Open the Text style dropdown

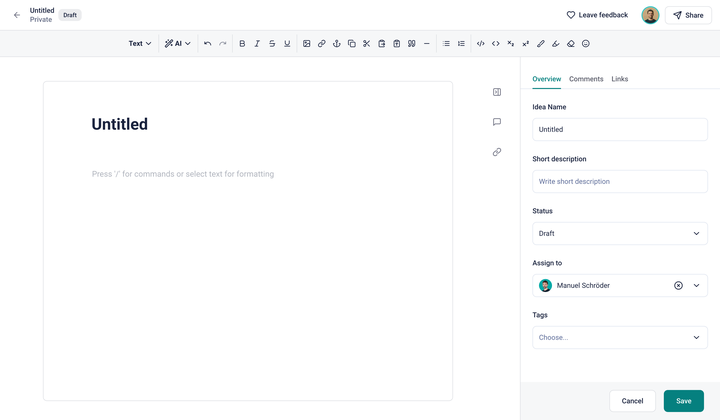coord(140,44)
